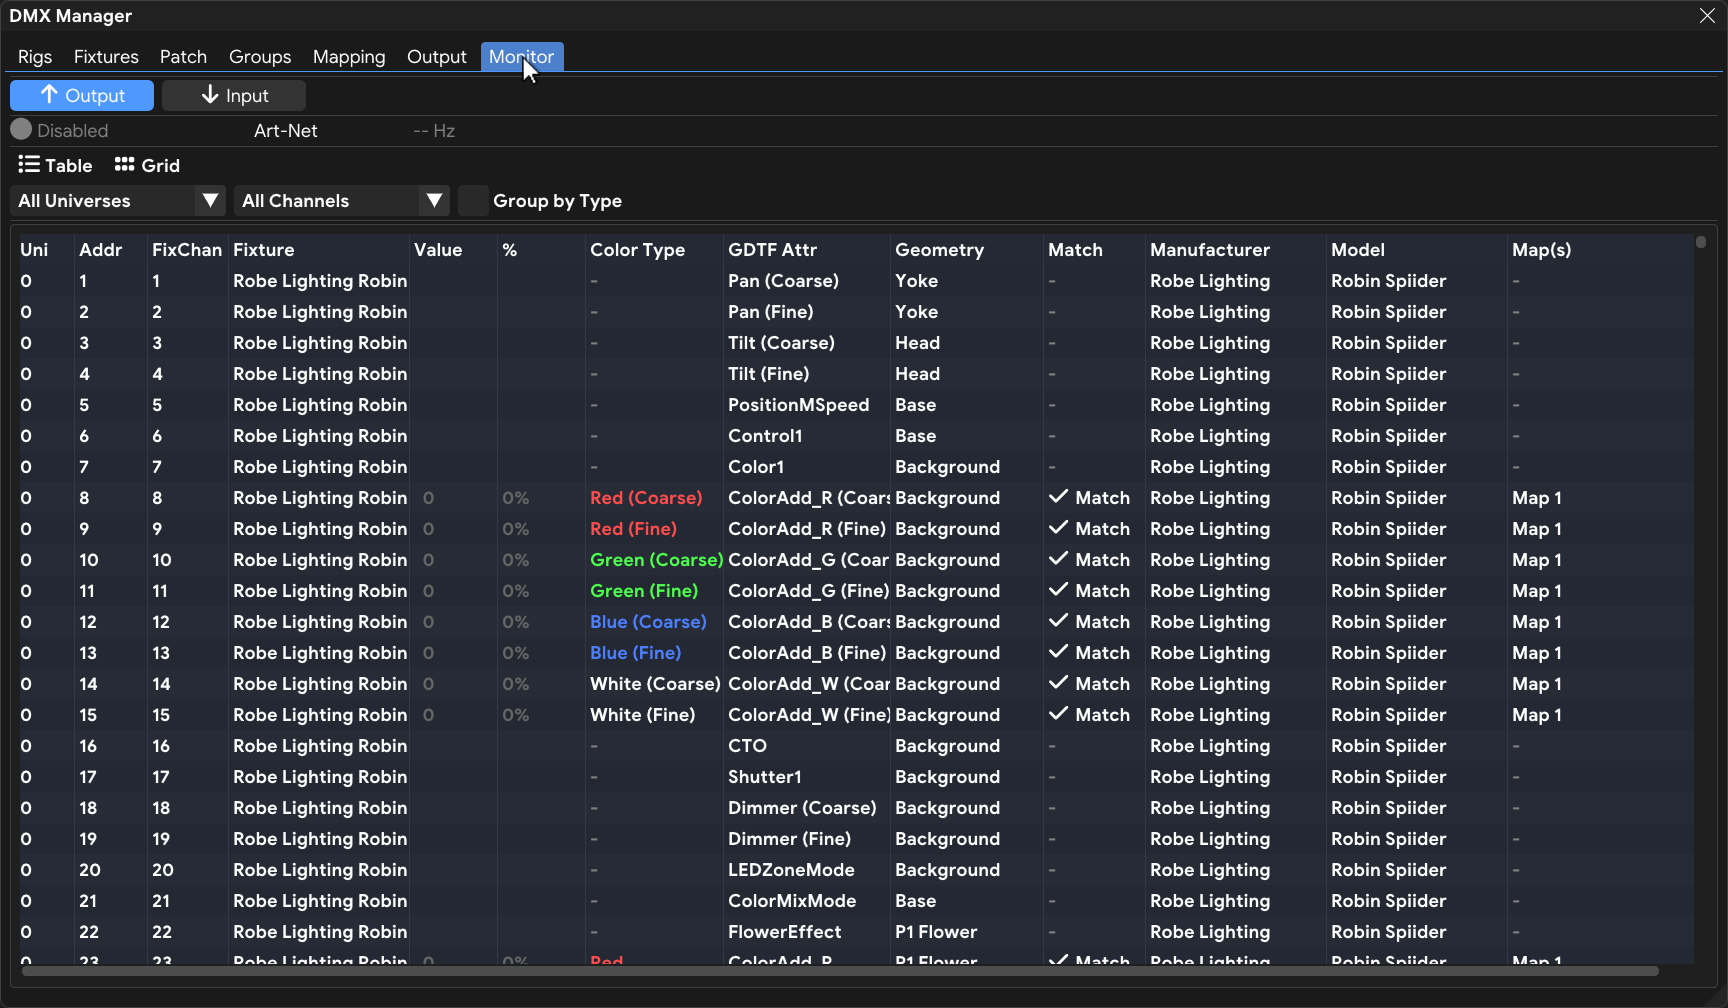Click the 'Green (Coarse)' color type cell
Viewport: 1728px width, 1008px height.
pos(656,560)
